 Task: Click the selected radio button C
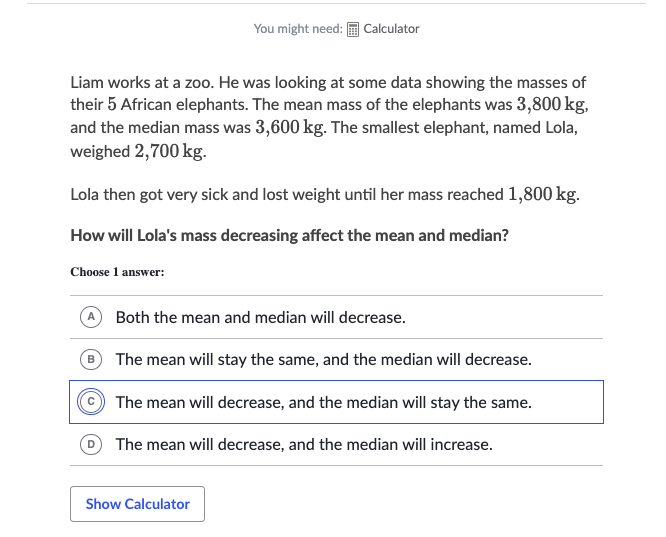click(91, 402)
